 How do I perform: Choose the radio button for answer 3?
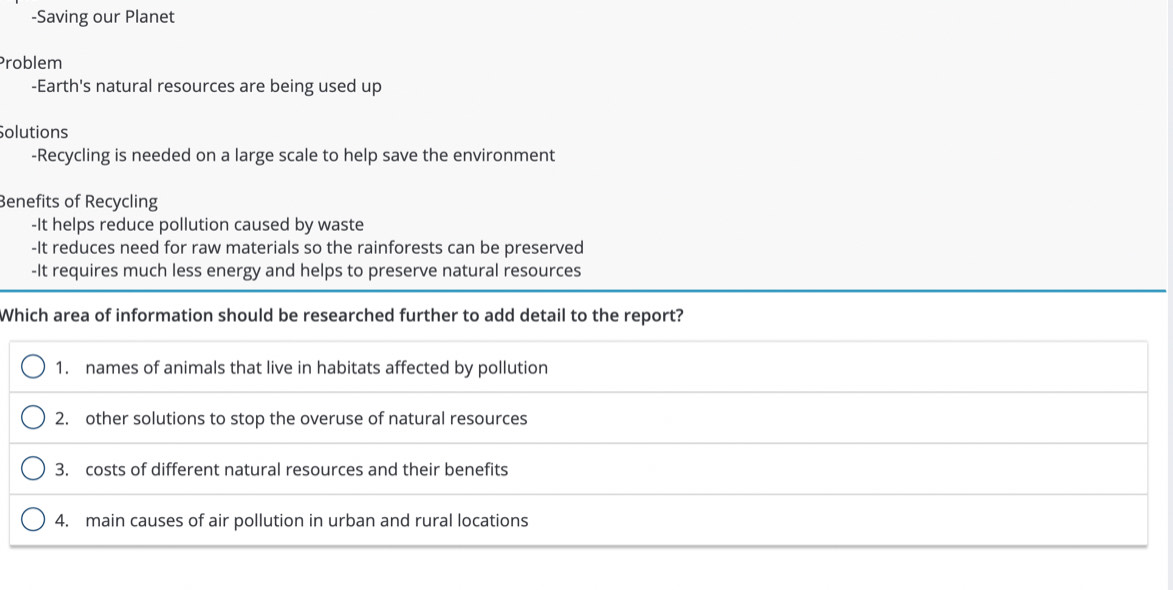(x=33, y=469)
